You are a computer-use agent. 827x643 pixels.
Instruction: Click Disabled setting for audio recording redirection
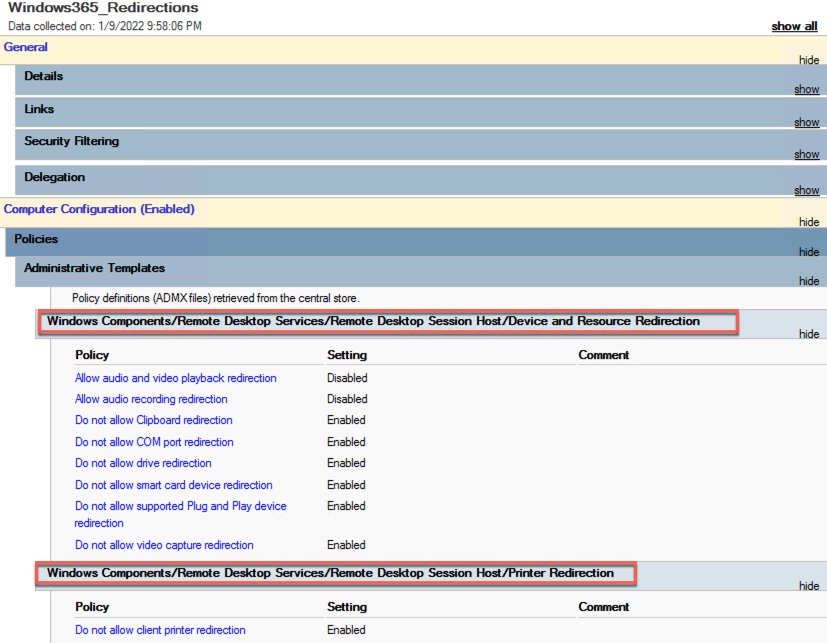[347, 399]
